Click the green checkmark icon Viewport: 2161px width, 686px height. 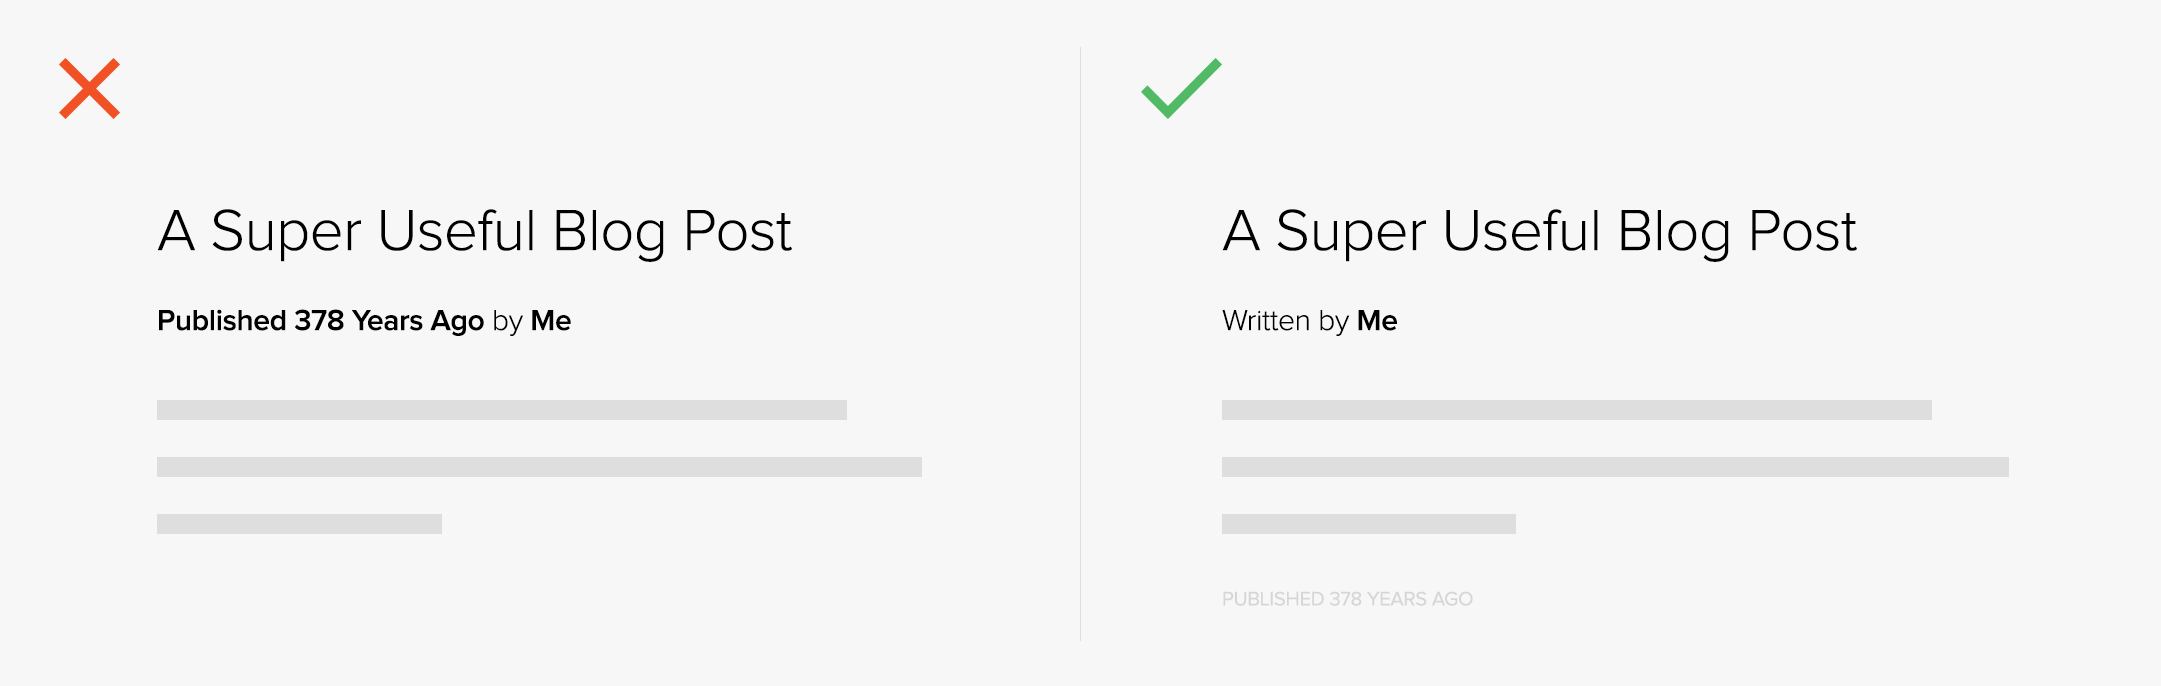click(1181, 88)
